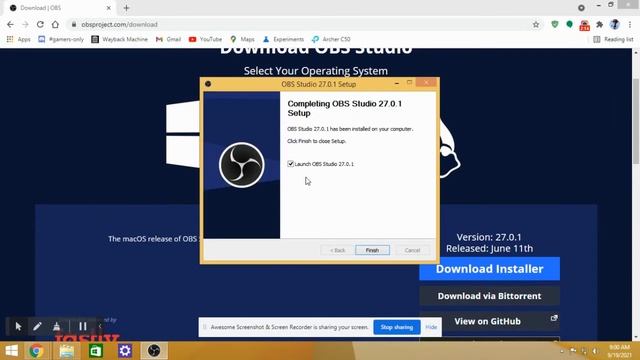
Task: Open Archer C50 bookmark
Action: click(x=331, y=39)
